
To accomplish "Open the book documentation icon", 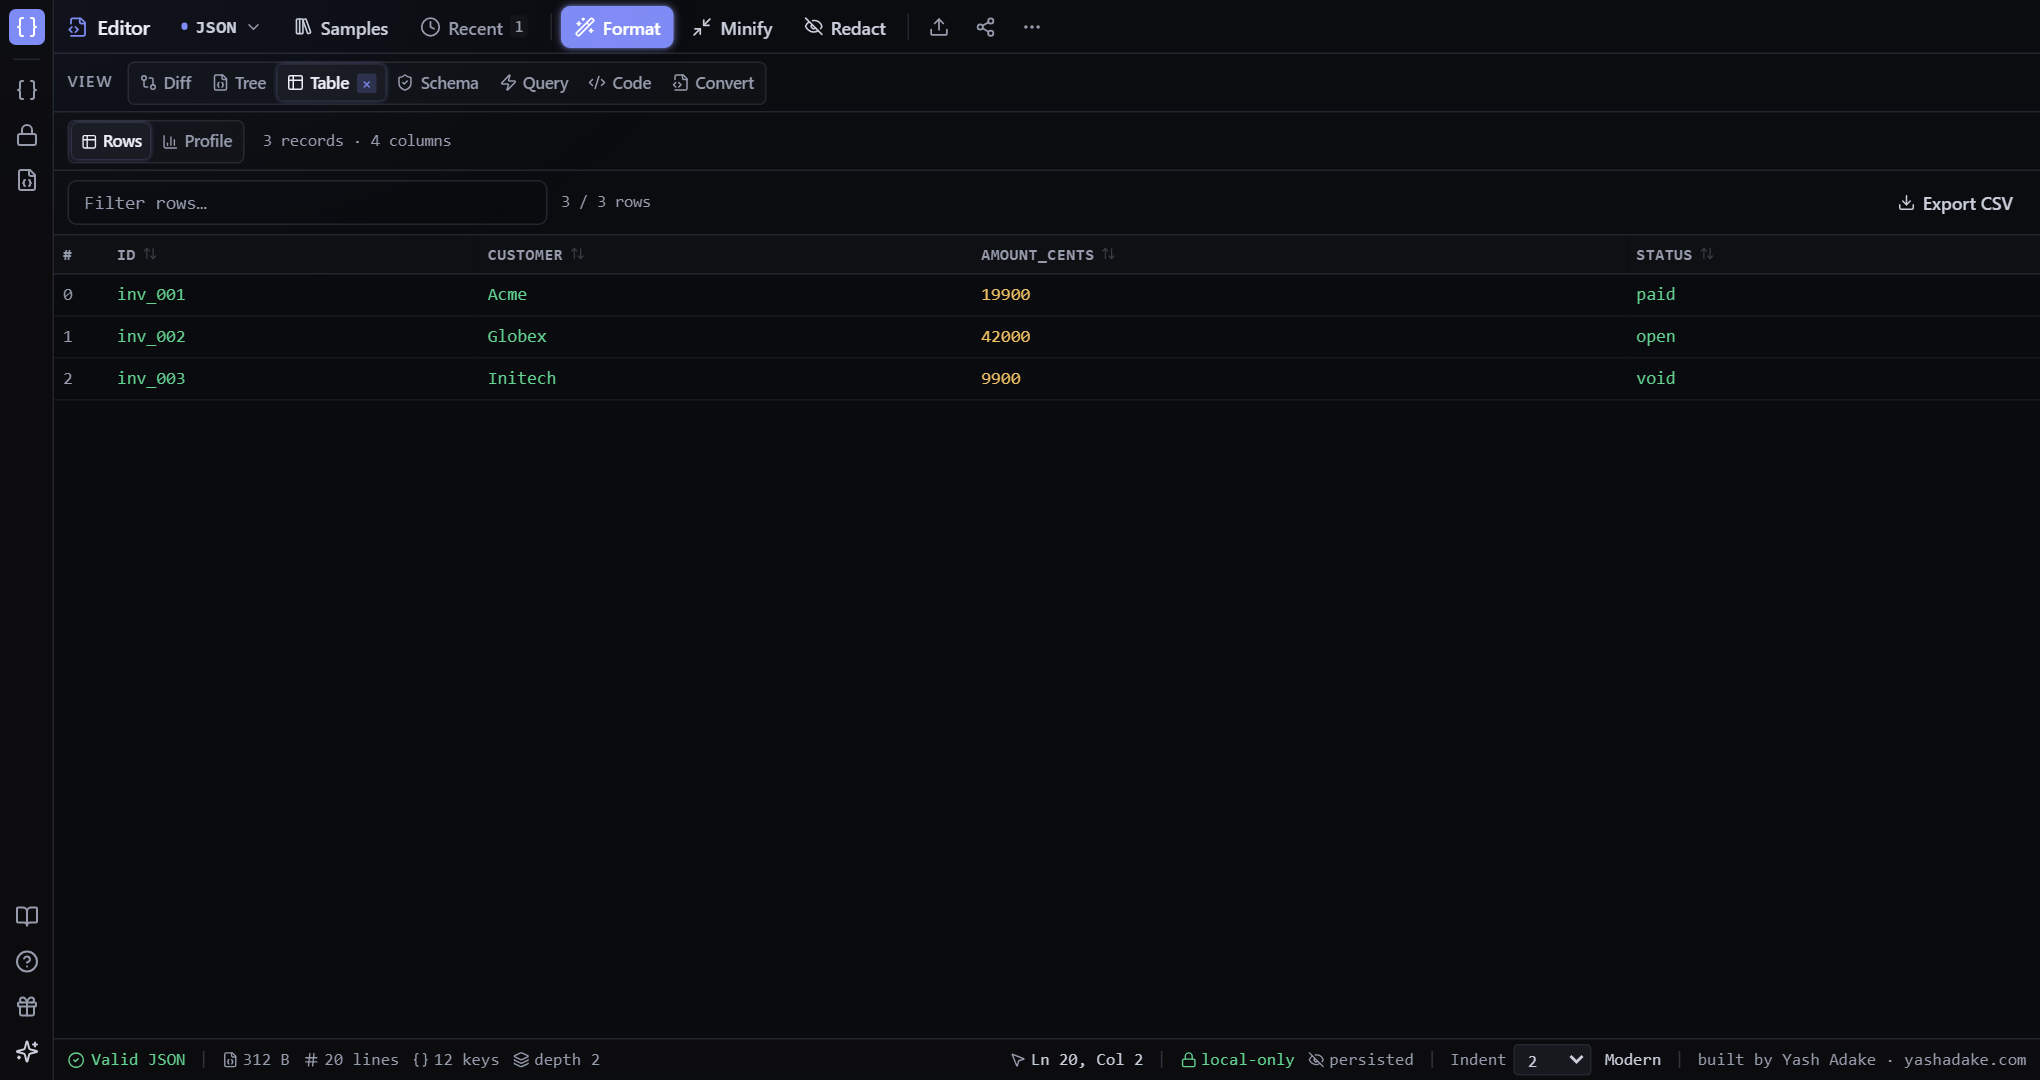I will (27, 916).
